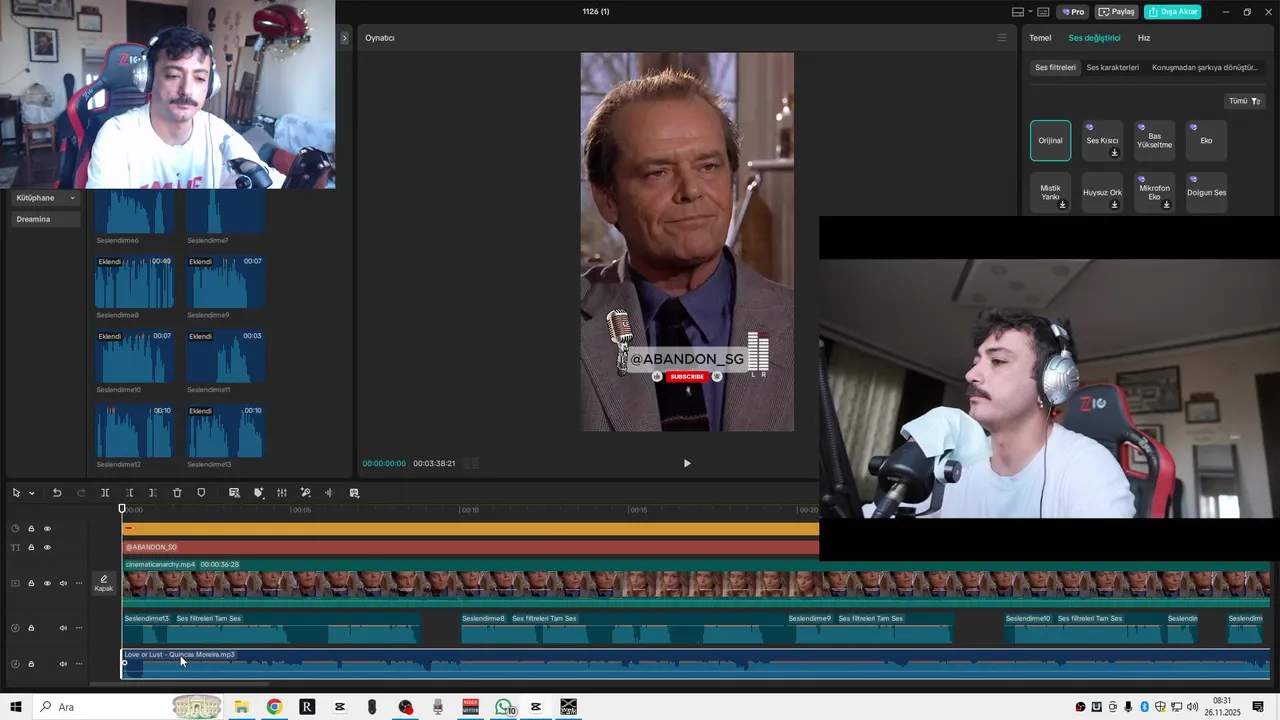Select the Love or Lust mp3 clip
This screenshot has width=1280, height=720.
pyautogui.click(x=696, y=664)
